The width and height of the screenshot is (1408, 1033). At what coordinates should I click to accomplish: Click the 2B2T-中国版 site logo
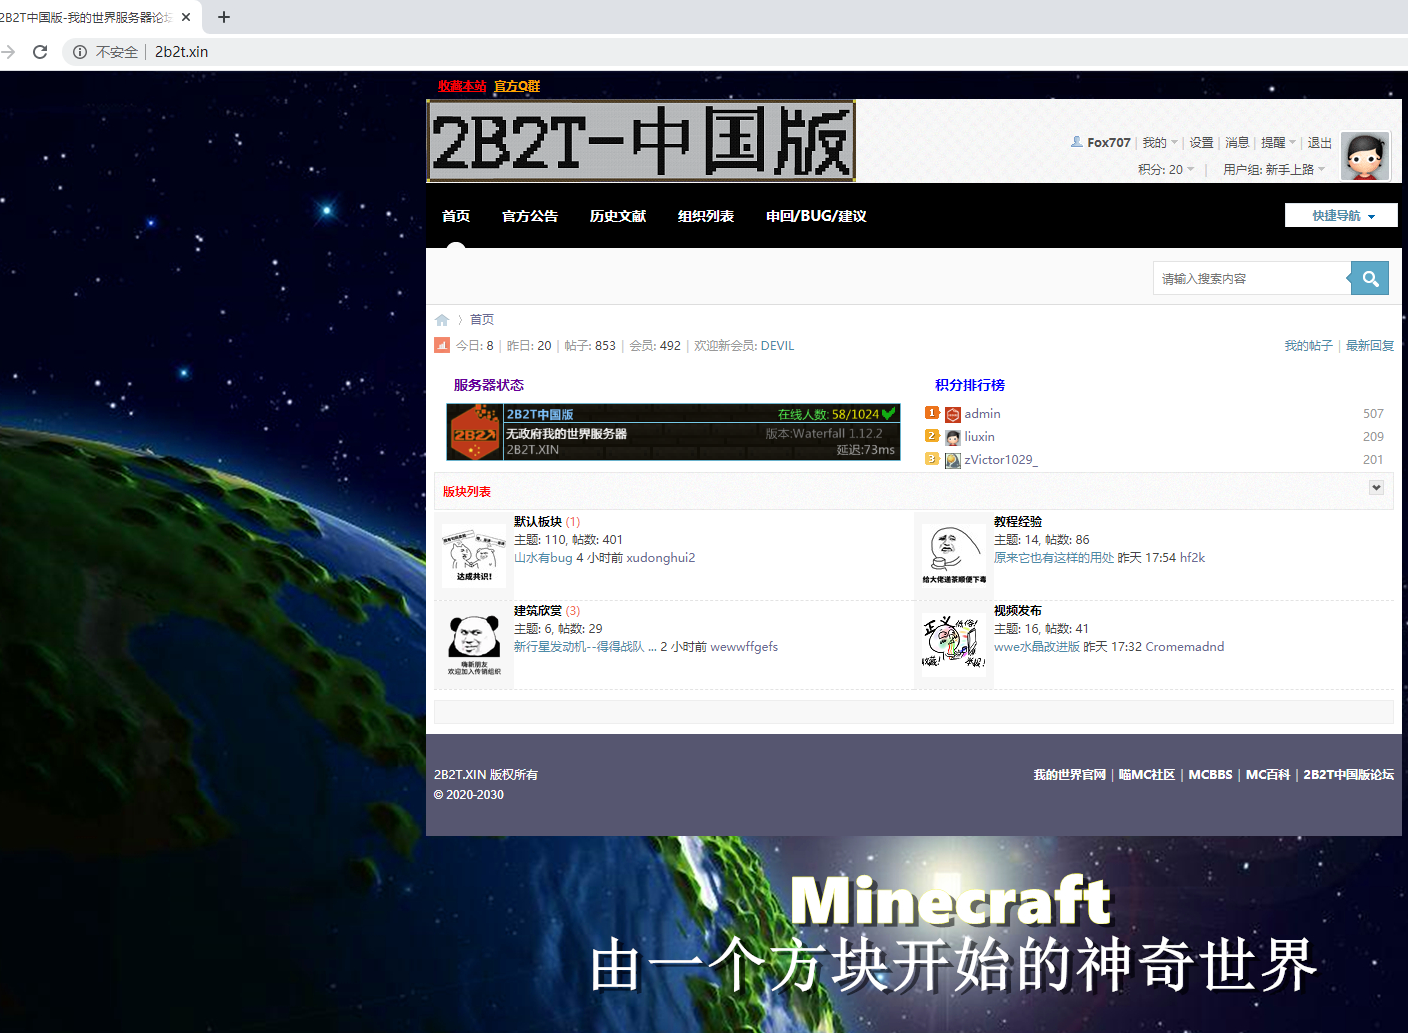[x=641, y=141]
